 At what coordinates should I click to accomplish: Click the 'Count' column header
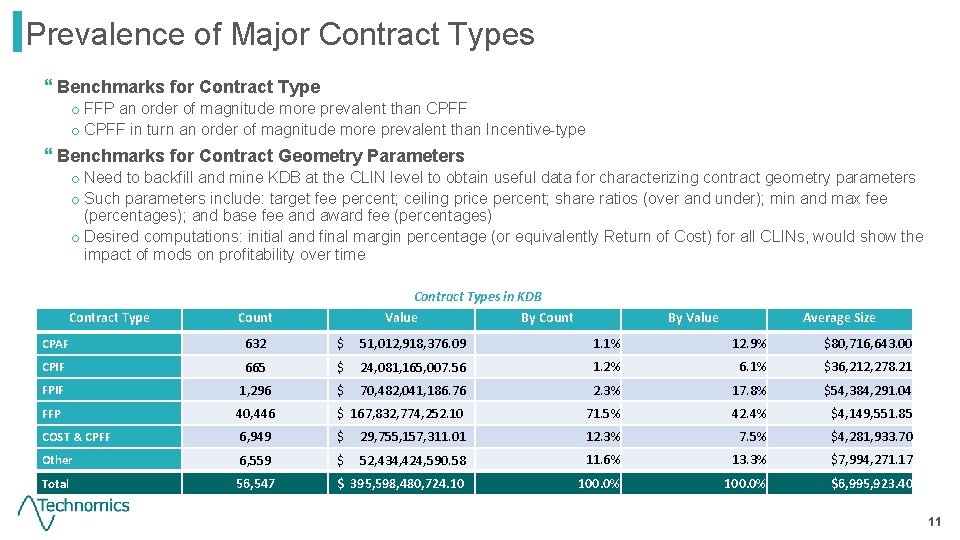tap(255, 318)
